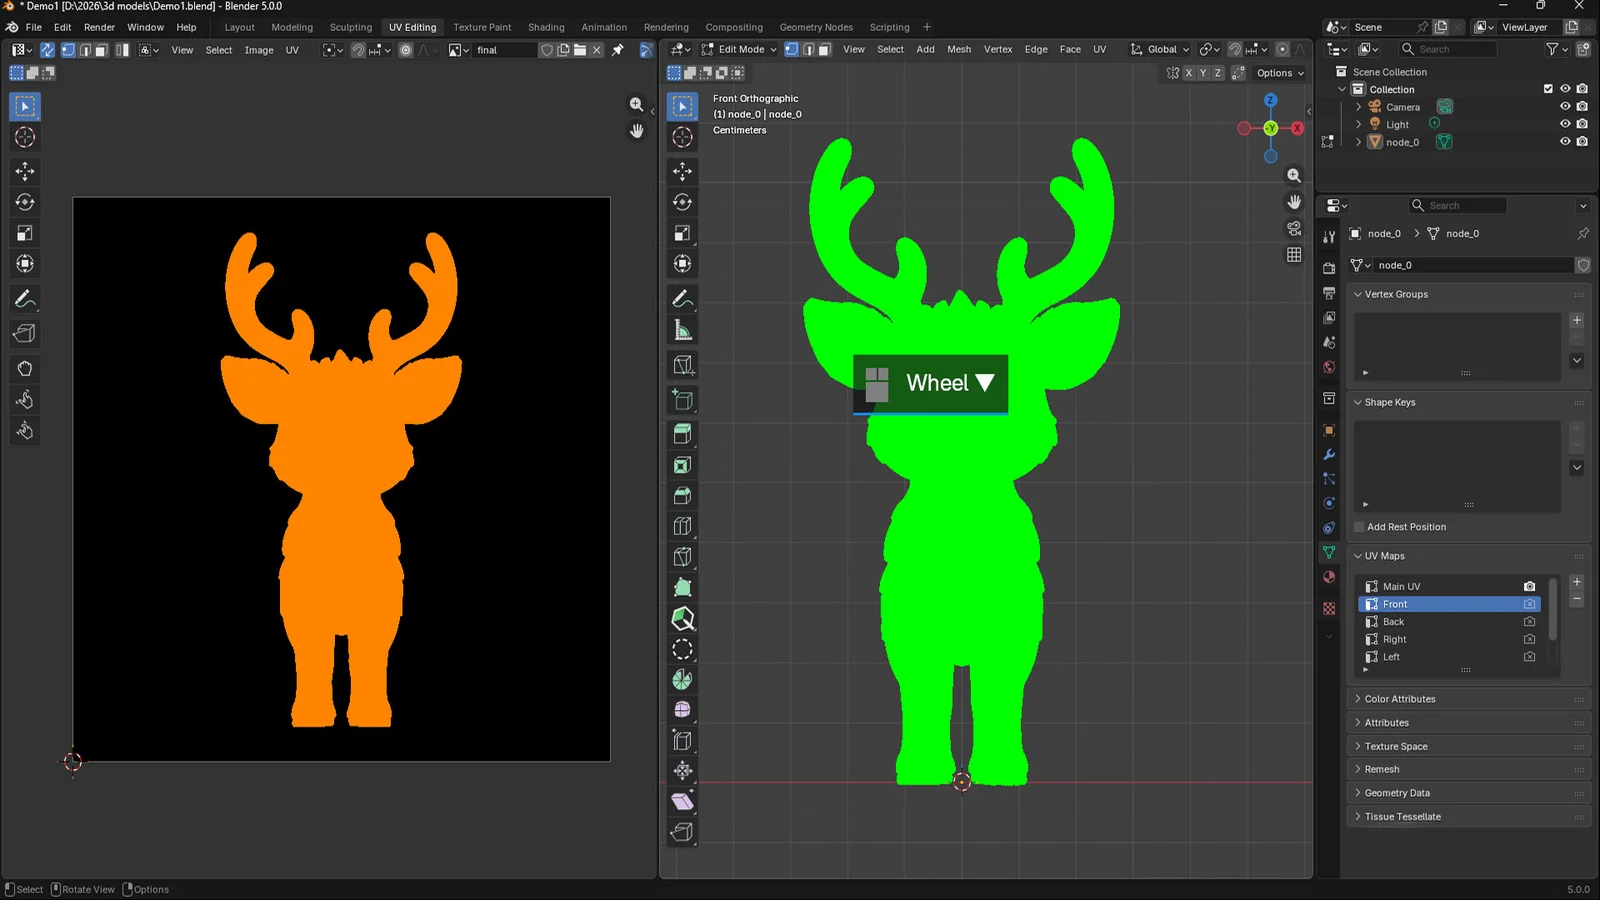The width and height of the screenshot is (1600, 900).
Task: Enable the Add Rest Position checkbox
Action: coord(1358,527)
